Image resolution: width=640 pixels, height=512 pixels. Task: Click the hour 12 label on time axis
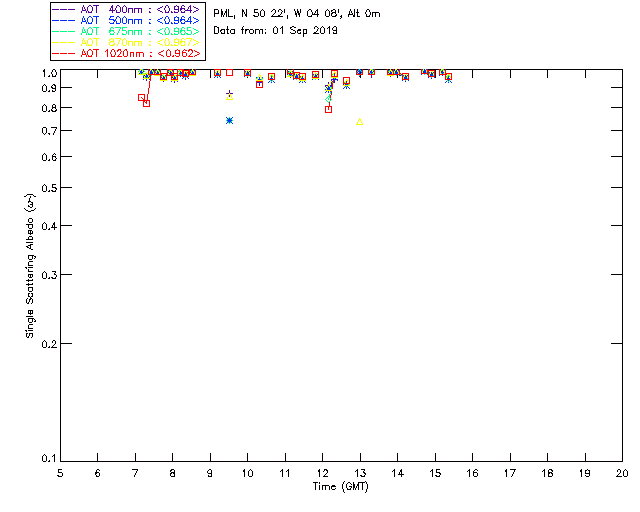[x=322, y=473]
